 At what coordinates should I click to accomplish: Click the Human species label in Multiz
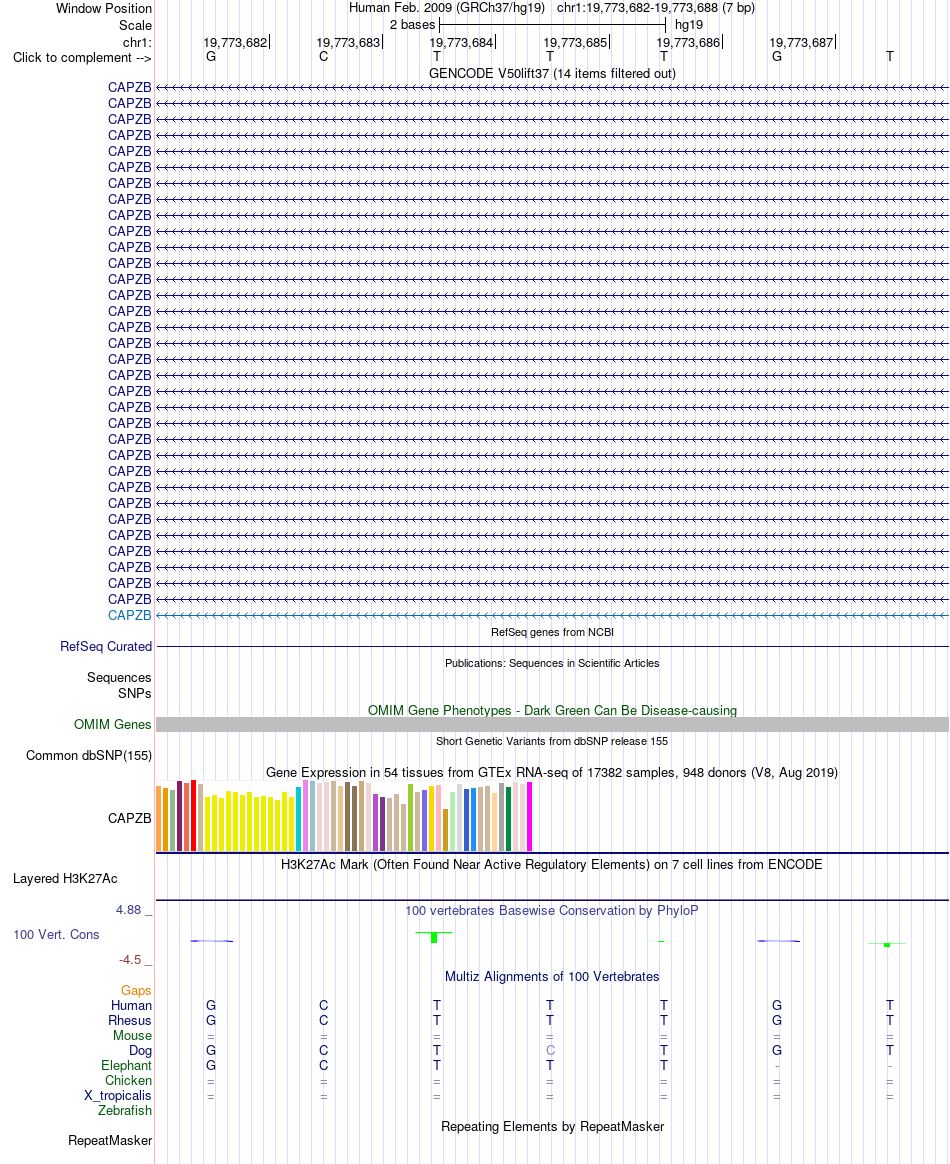(131, 1006)
